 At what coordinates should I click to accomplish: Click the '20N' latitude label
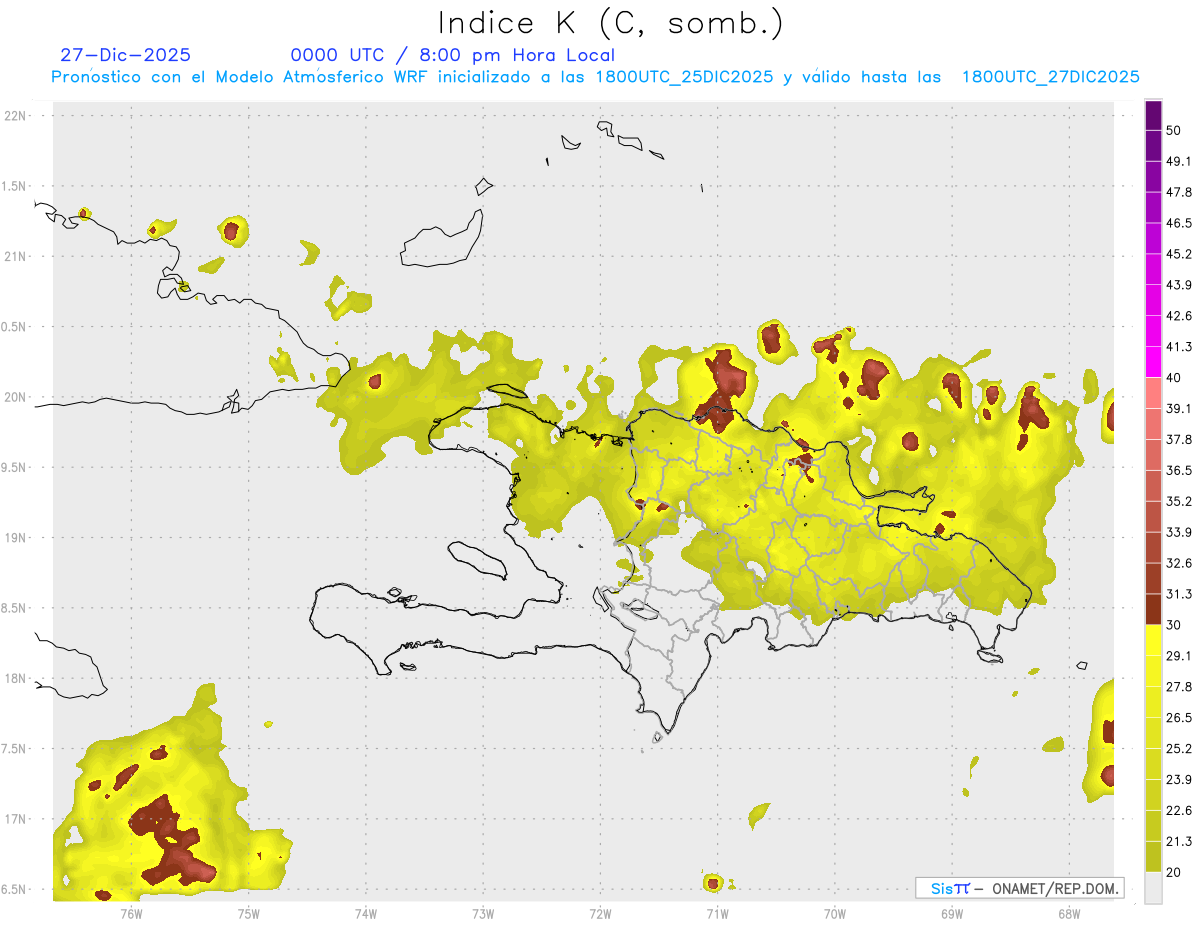coord(16,397)
